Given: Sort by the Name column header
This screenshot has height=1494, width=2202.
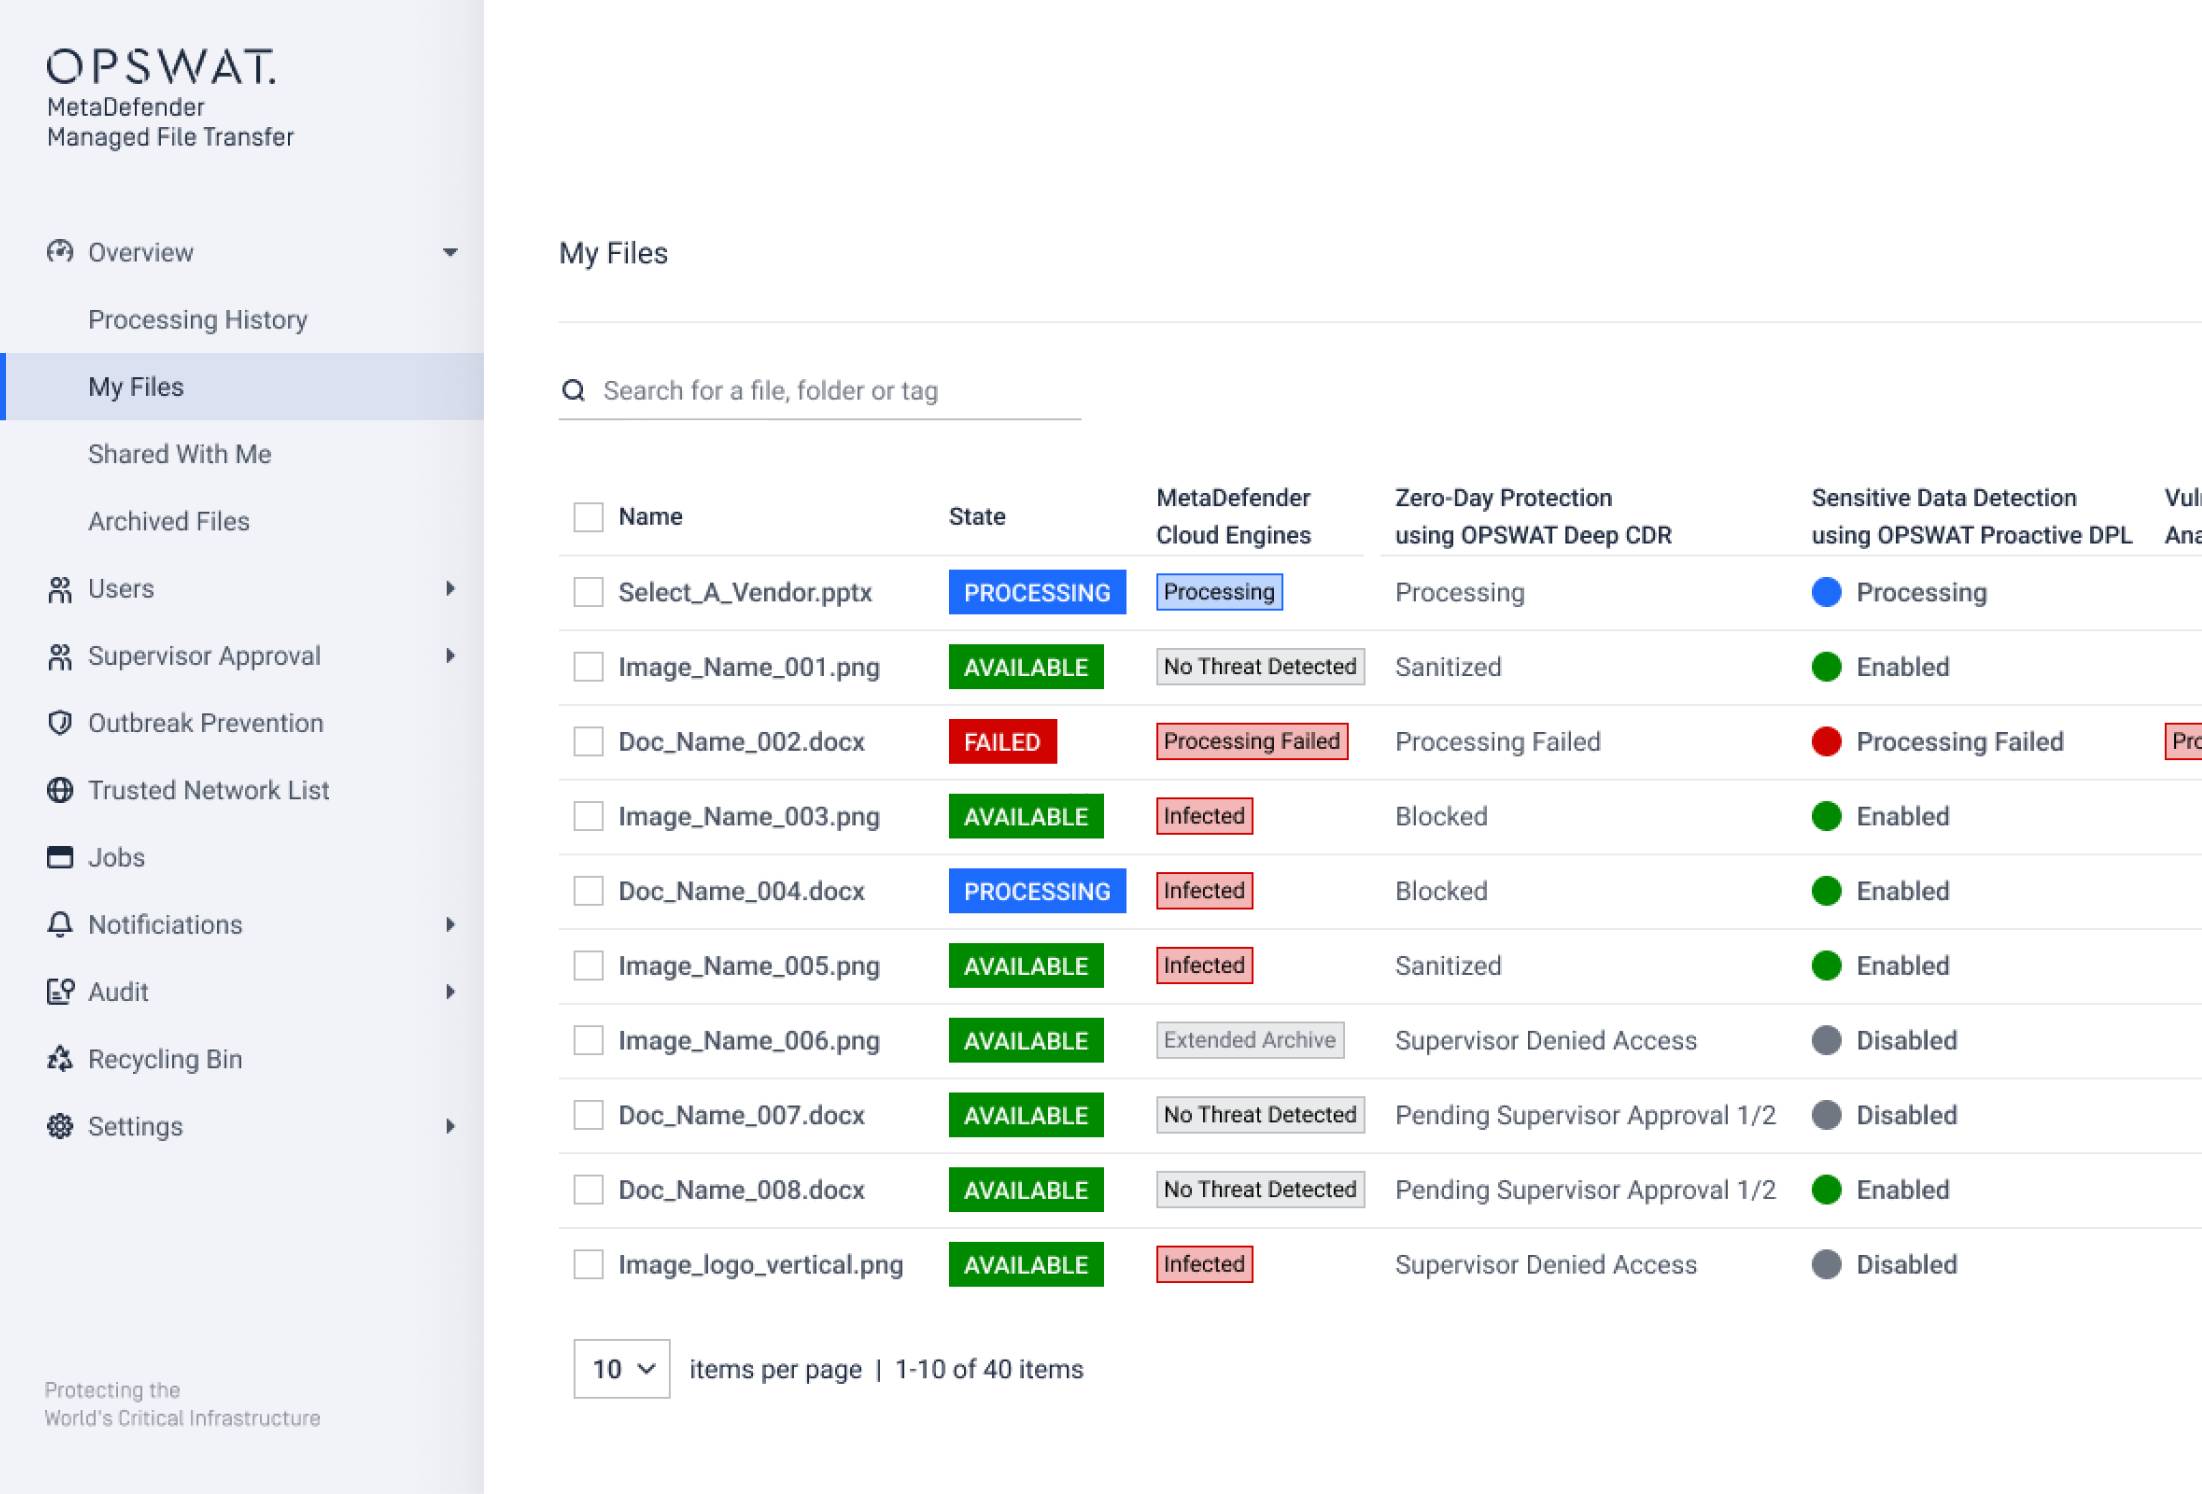Looking at the screenshot, I should click(650, 516).
